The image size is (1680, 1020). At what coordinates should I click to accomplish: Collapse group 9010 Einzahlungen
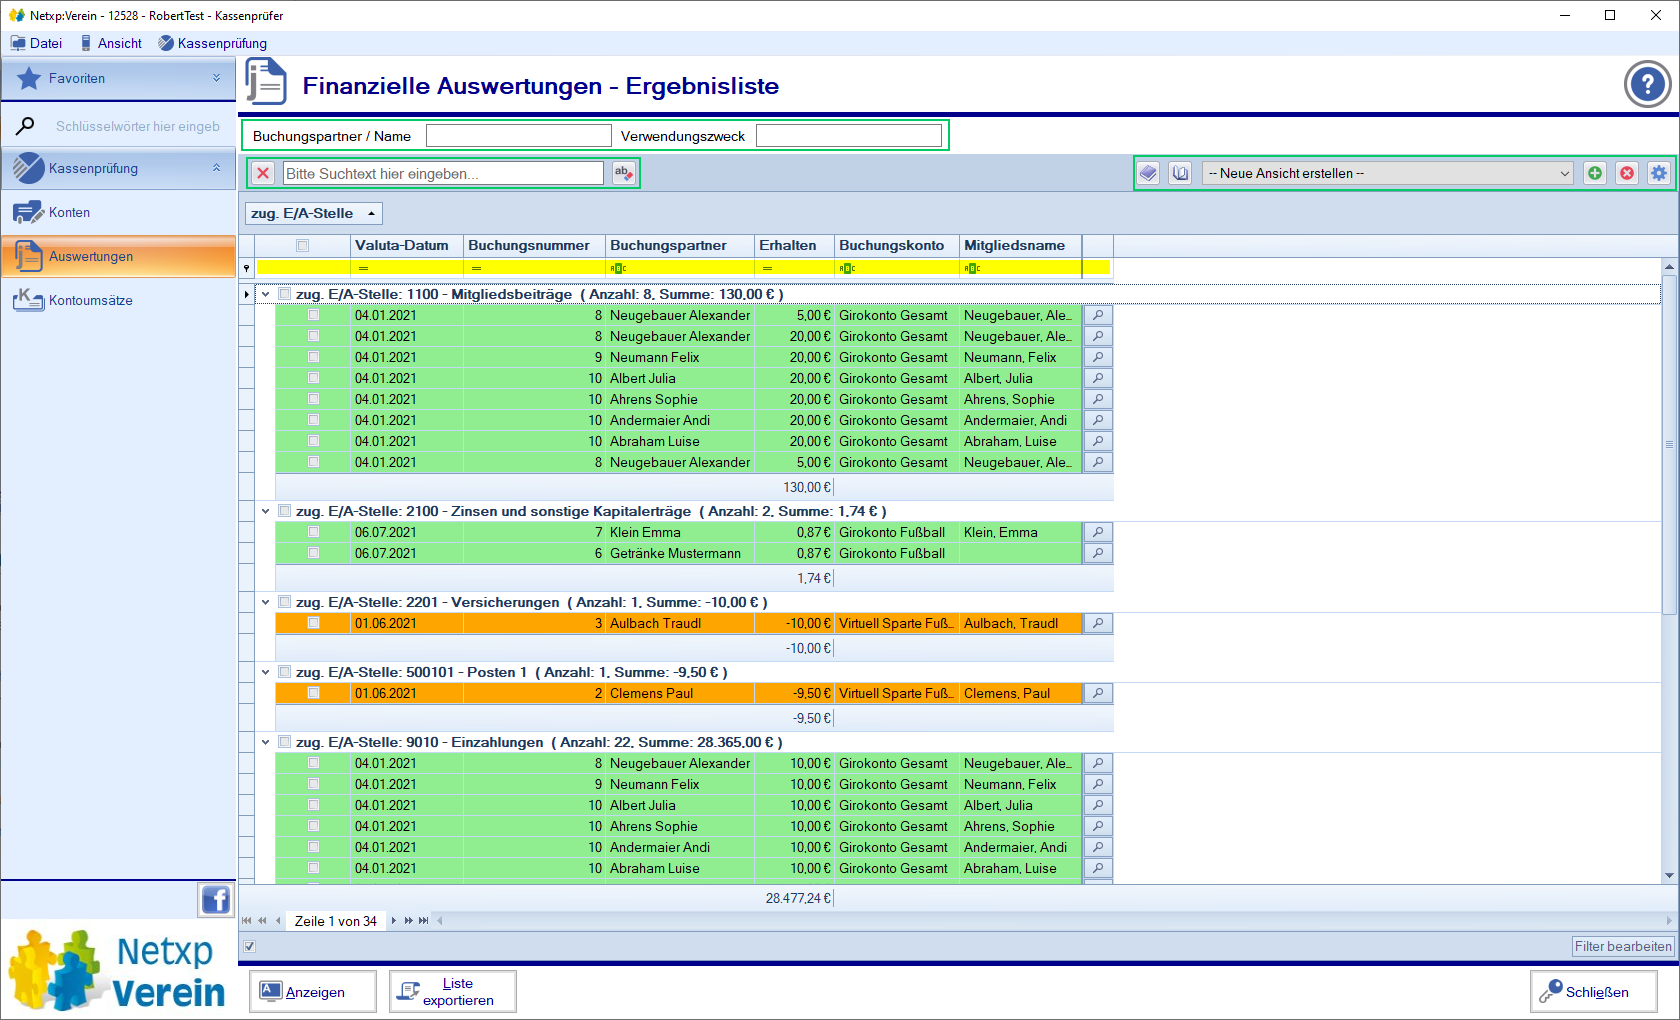click(x=266, y=742)
